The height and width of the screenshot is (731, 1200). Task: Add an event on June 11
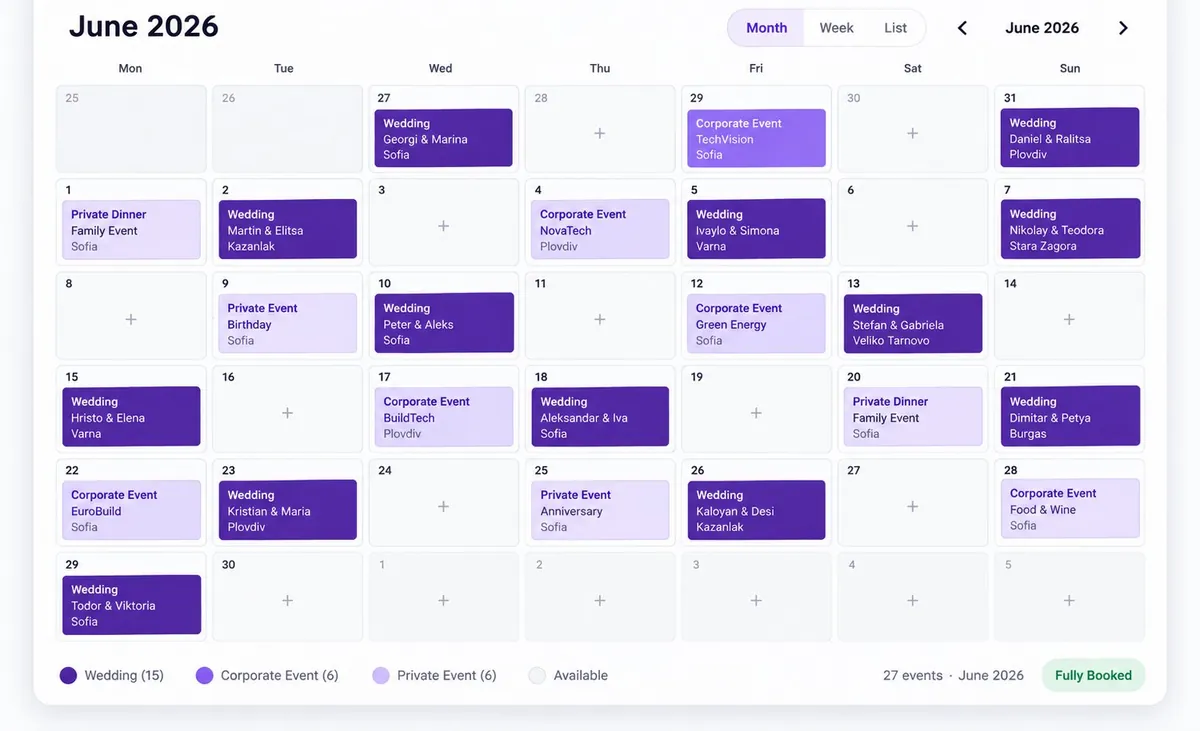pyautogui.click(x=600, y=319)
